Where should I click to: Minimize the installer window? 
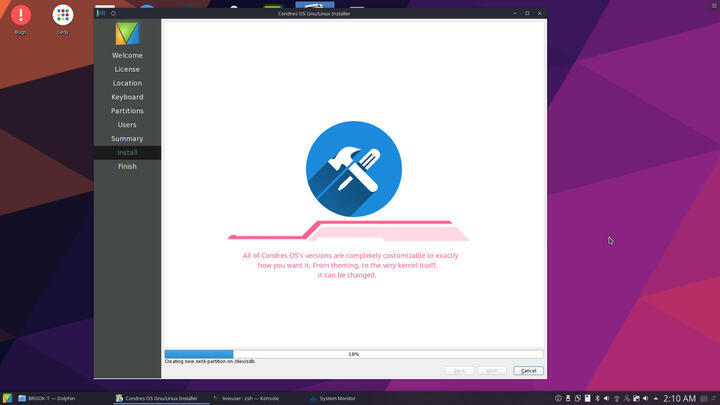pyautogui.click(x=515, y=13)
